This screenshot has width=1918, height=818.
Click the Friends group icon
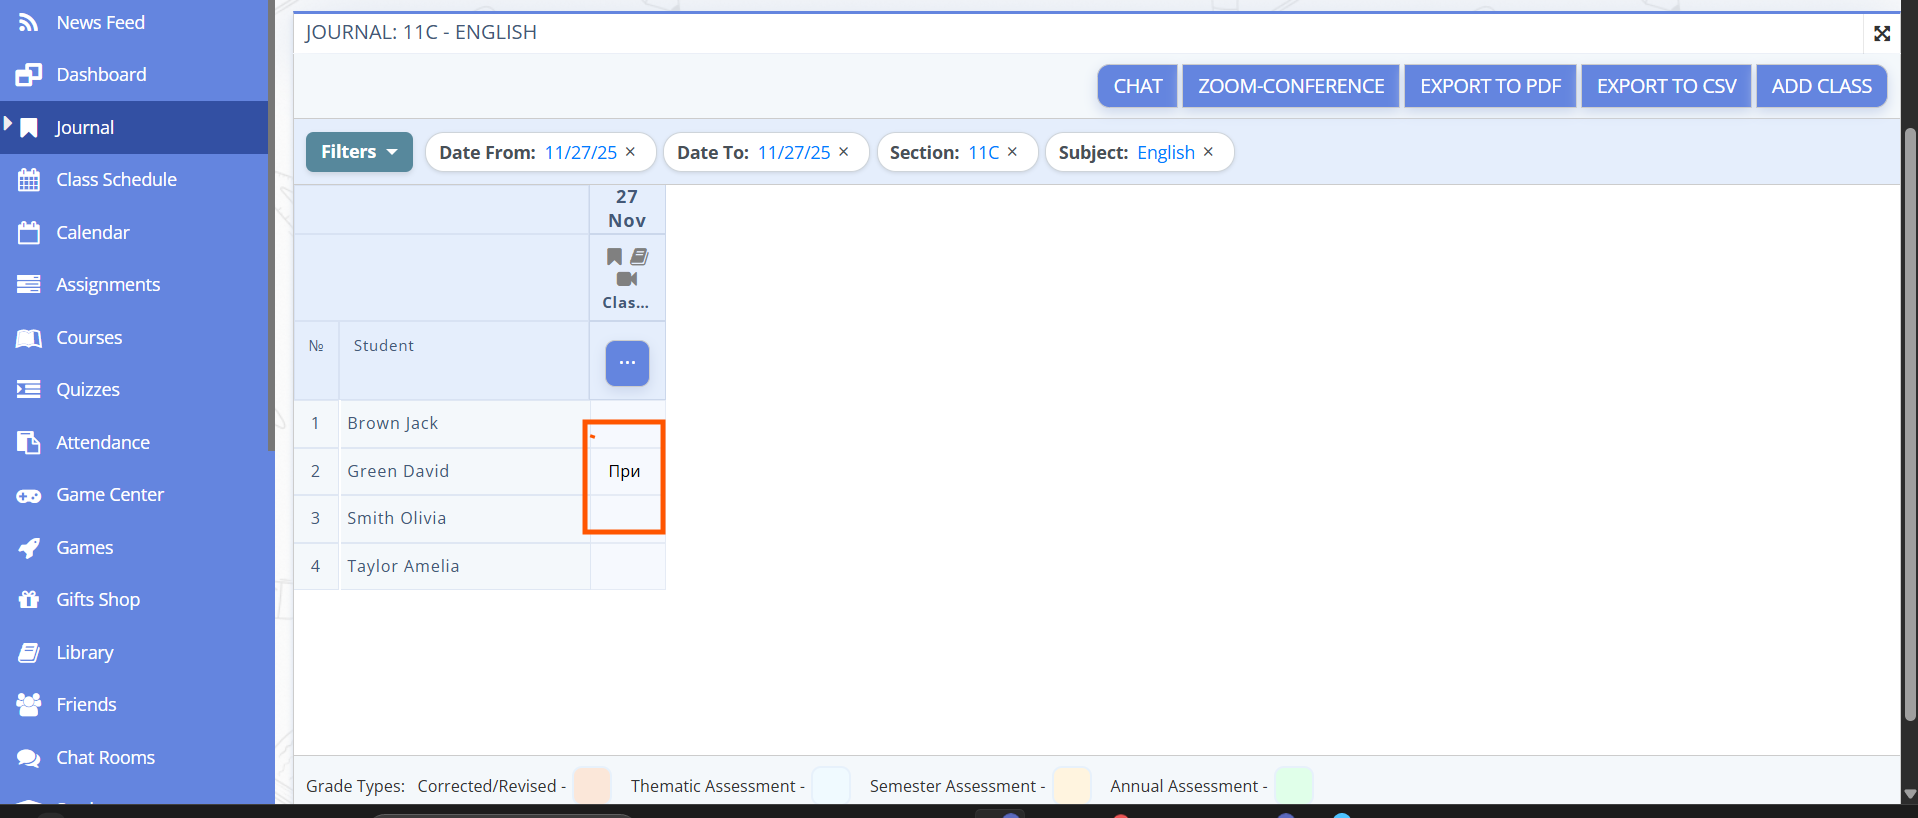click(29, 705)
